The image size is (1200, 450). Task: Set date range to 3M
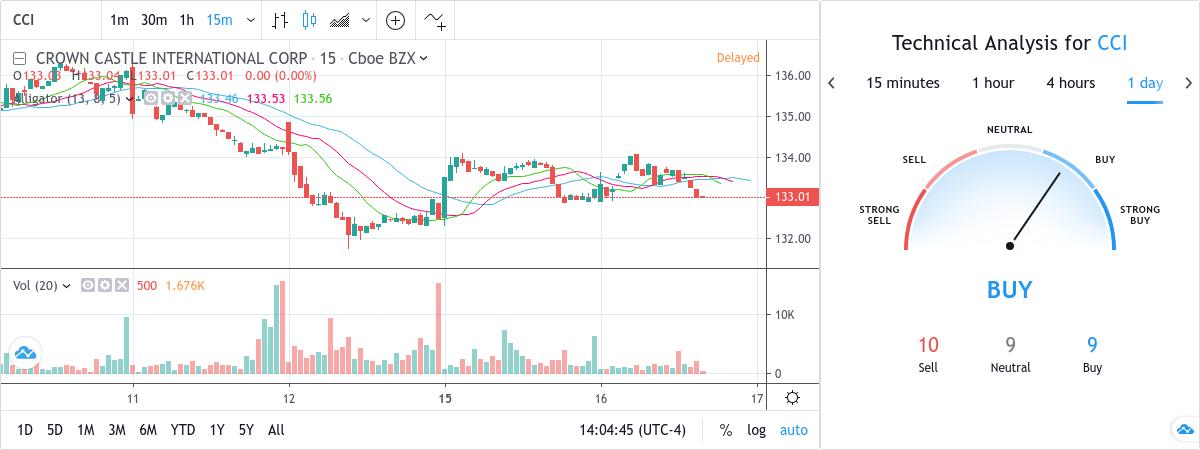coord(117,430)
